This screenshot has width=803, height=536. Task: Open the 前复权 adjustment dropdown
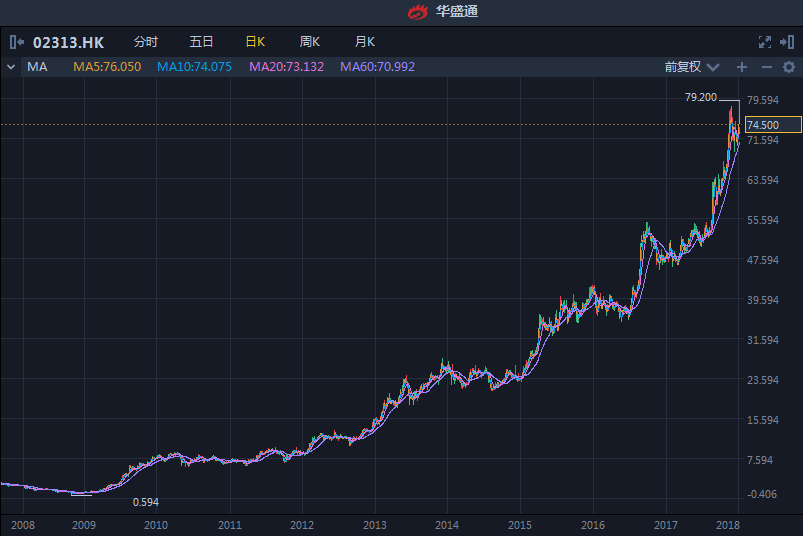(x=692, y=67)
